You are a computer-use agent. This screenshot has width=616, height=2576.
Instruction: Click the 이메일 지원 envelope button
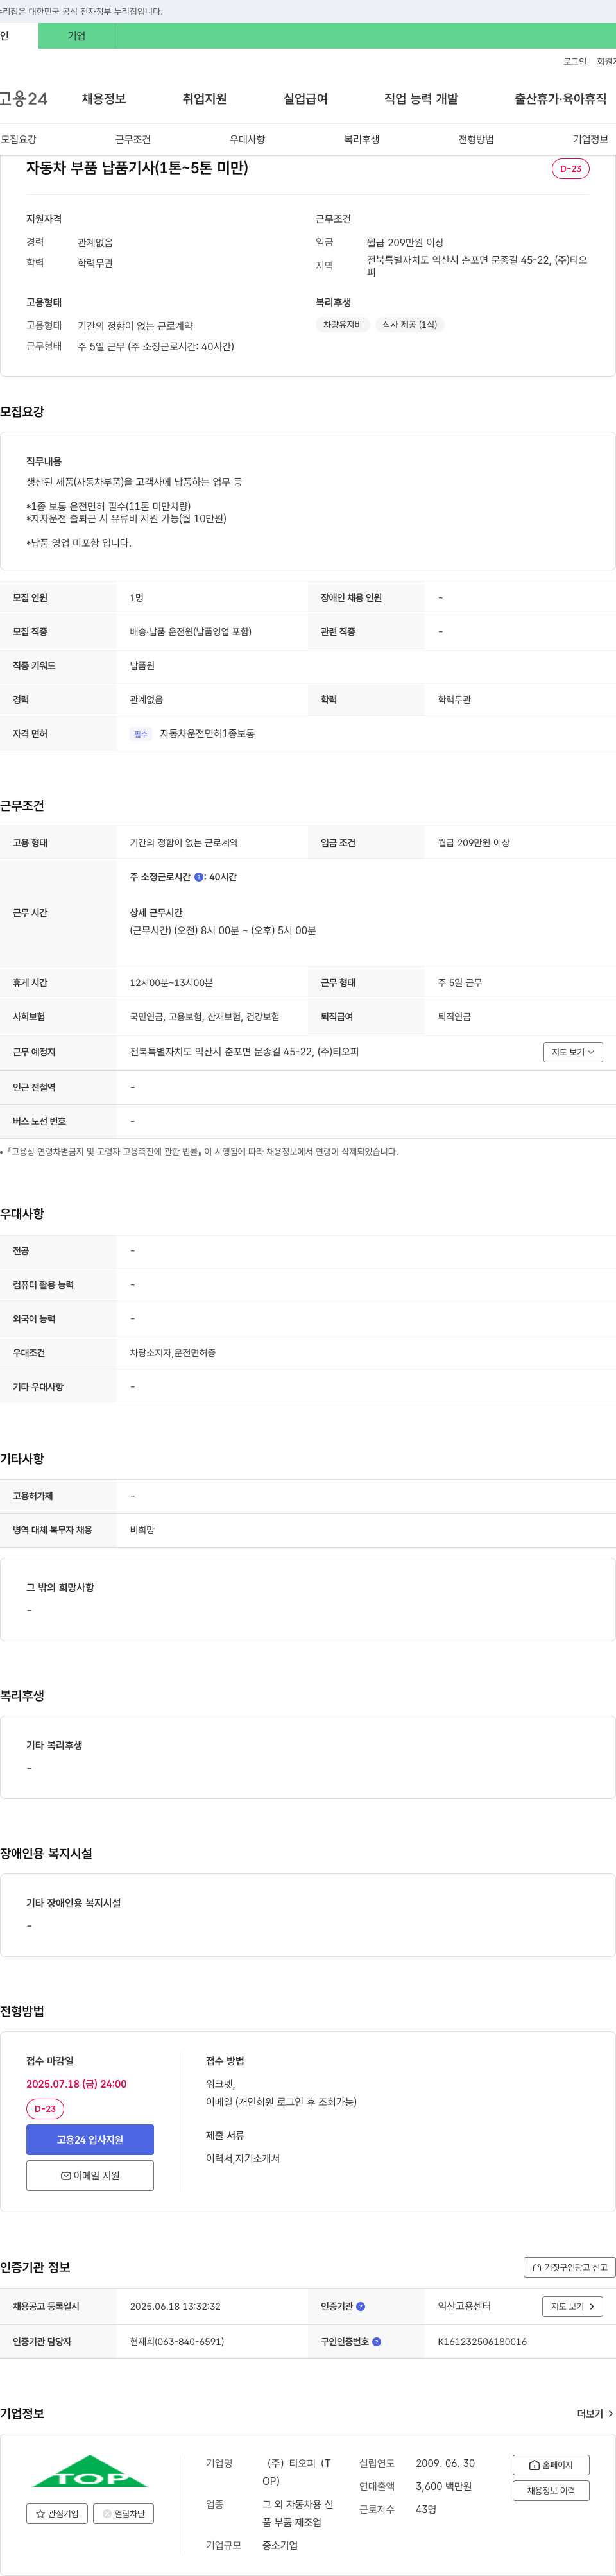click(90, 2175)
